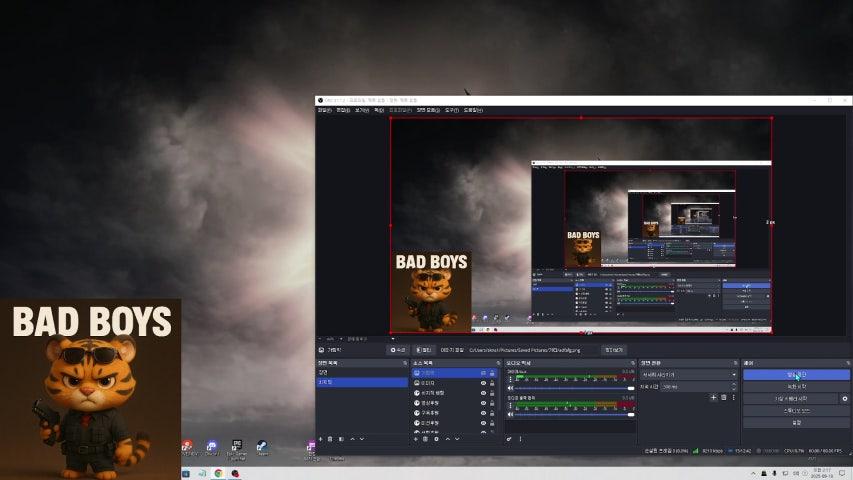This screenshot has height=480, width=853.
Task: Open the scene transition type dropdown
Action: point(689,374)
